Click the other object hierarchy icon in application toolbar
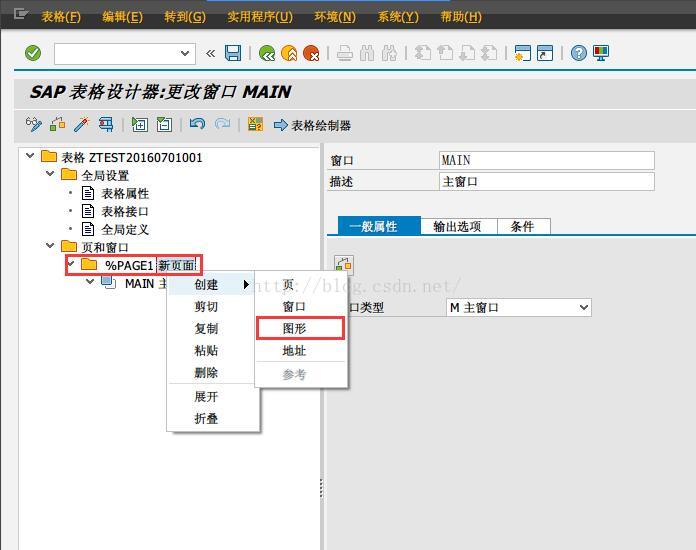The width and height of the screenshot is (696, 550). 58,125
